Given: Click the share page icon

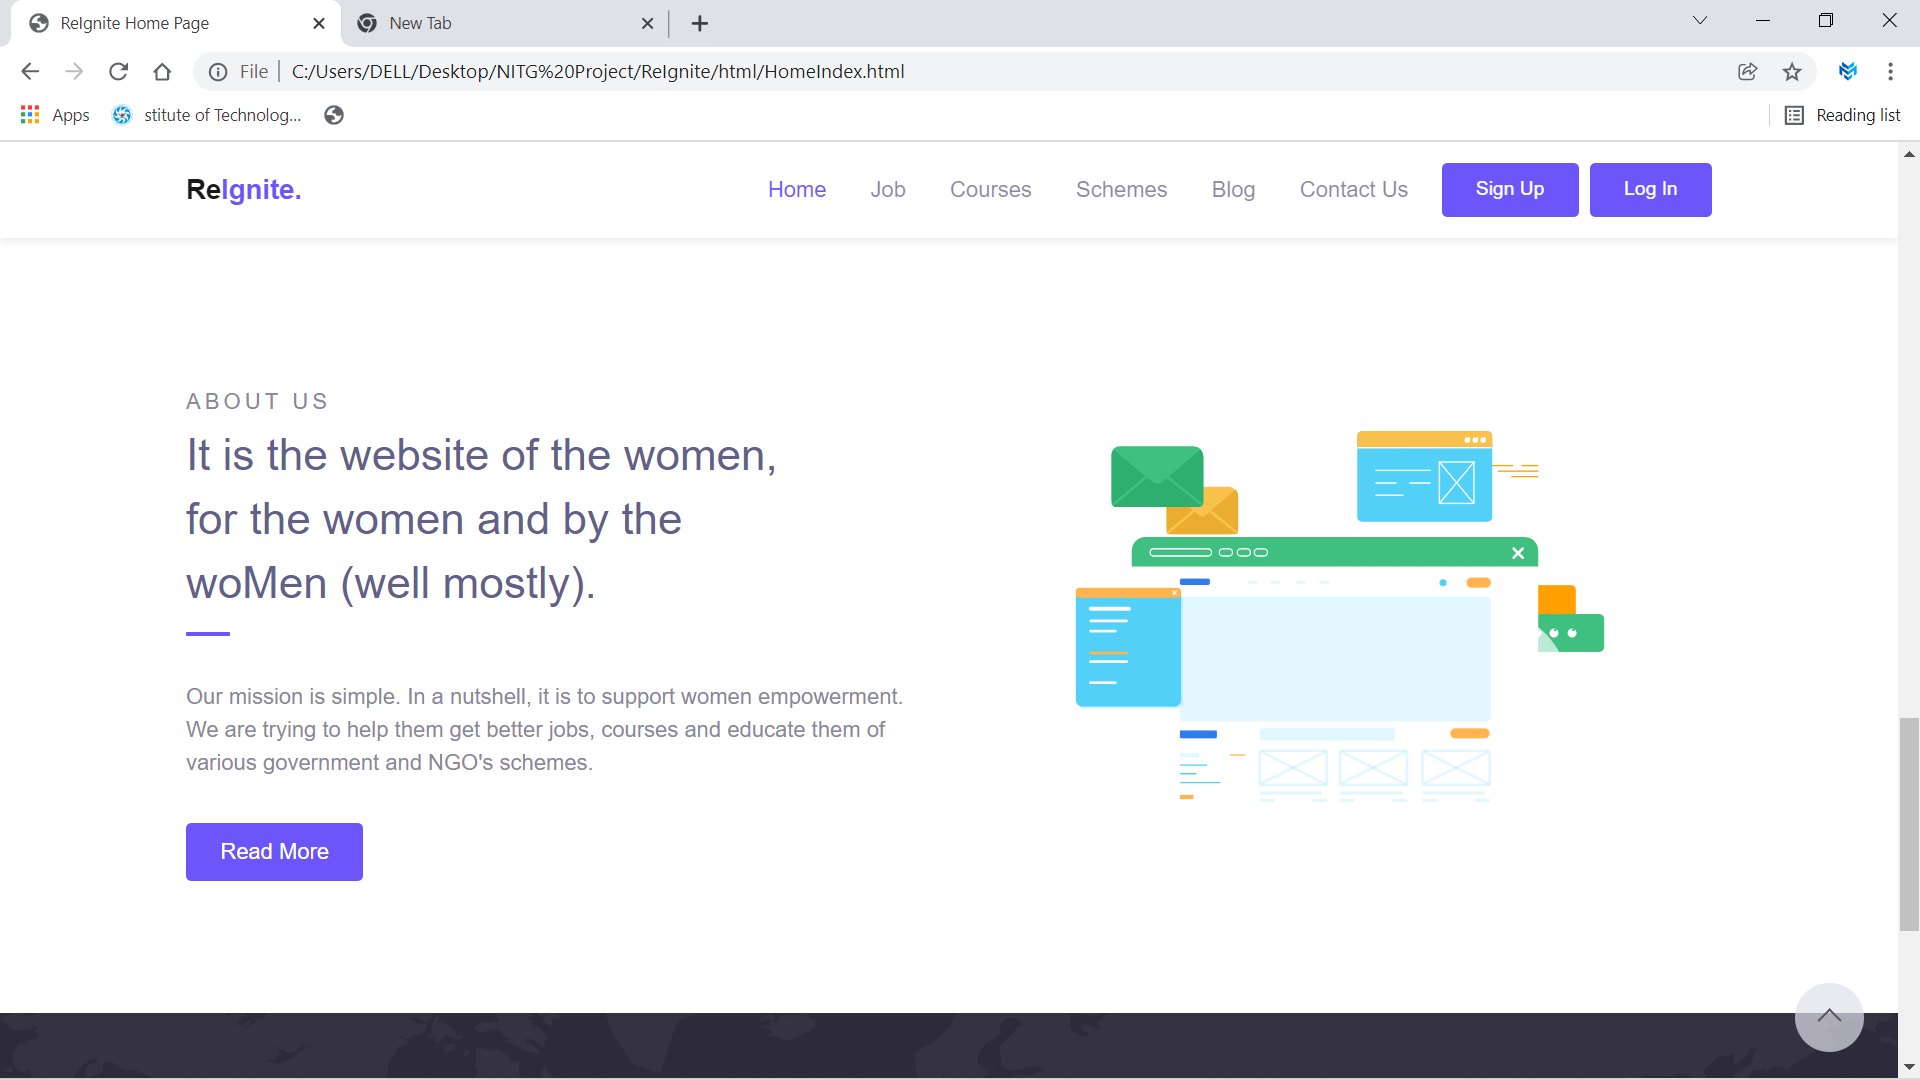Looking at the screenshot, I should [x=1747, y=71].
